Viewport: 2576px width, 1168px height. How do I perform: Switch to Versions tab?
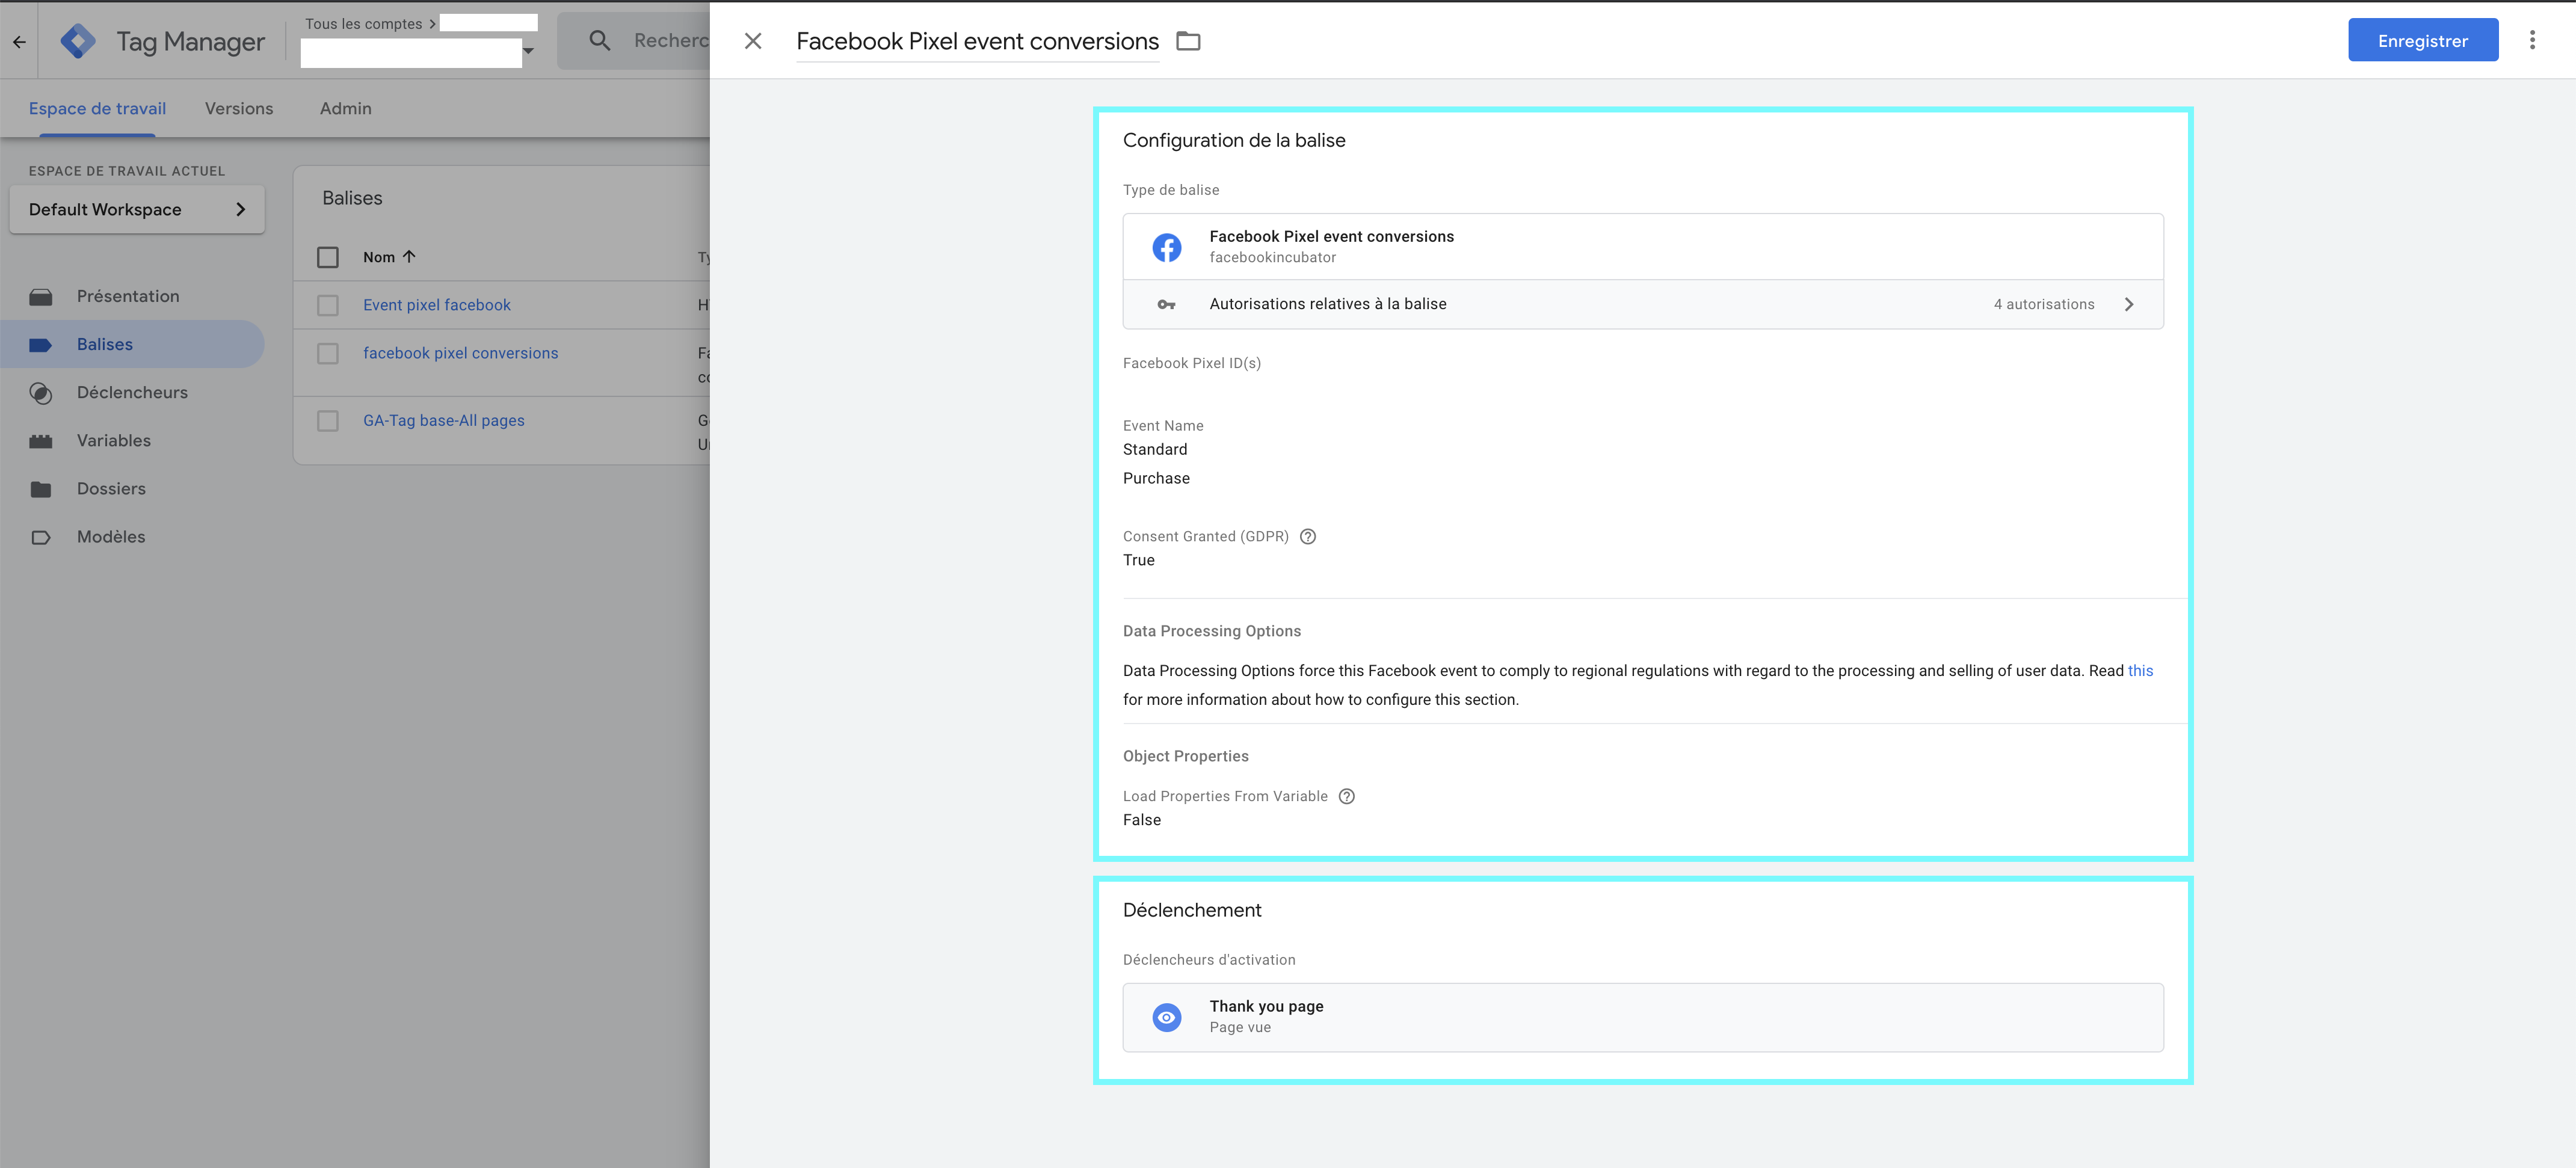[x=238, y=108]
